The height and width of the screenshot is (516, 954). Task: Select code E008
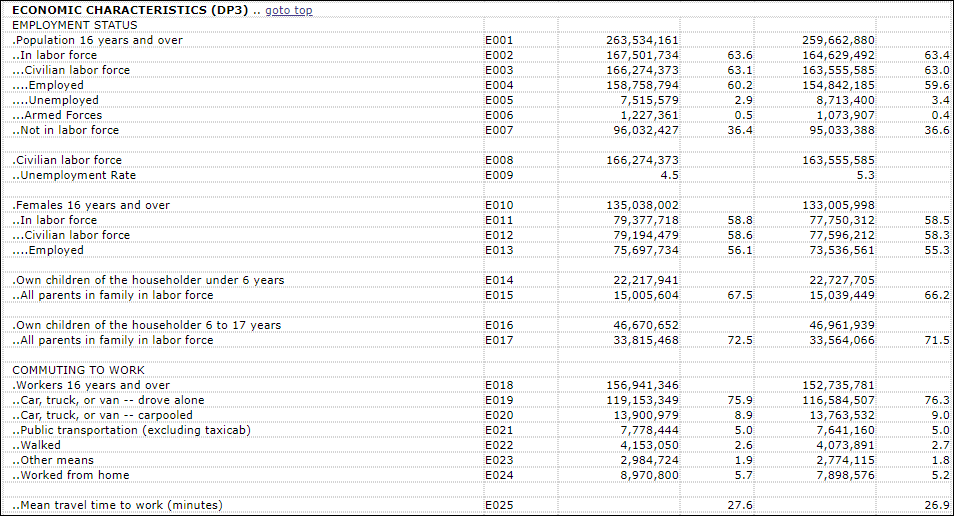[x=499, y=160]
